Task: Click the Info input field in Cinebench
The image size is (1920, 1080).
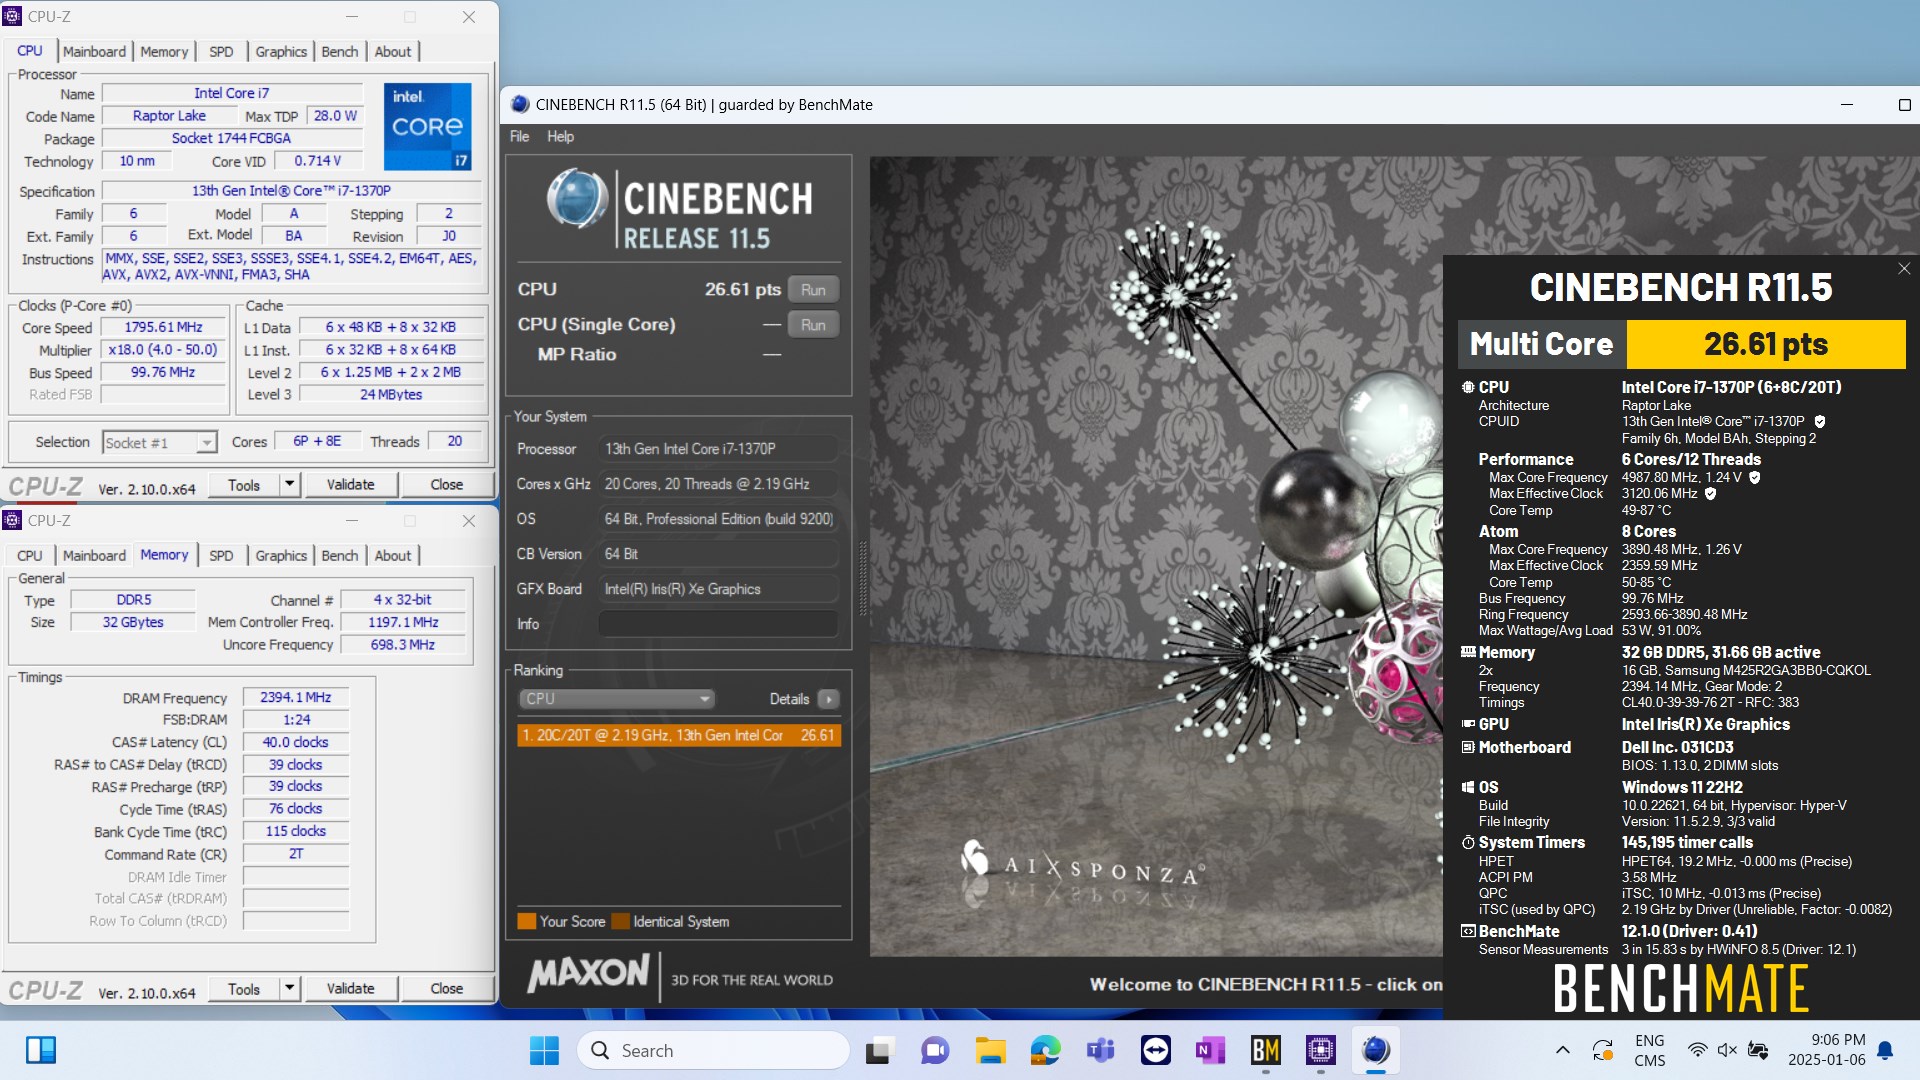Action: click(x=718, y=624)
